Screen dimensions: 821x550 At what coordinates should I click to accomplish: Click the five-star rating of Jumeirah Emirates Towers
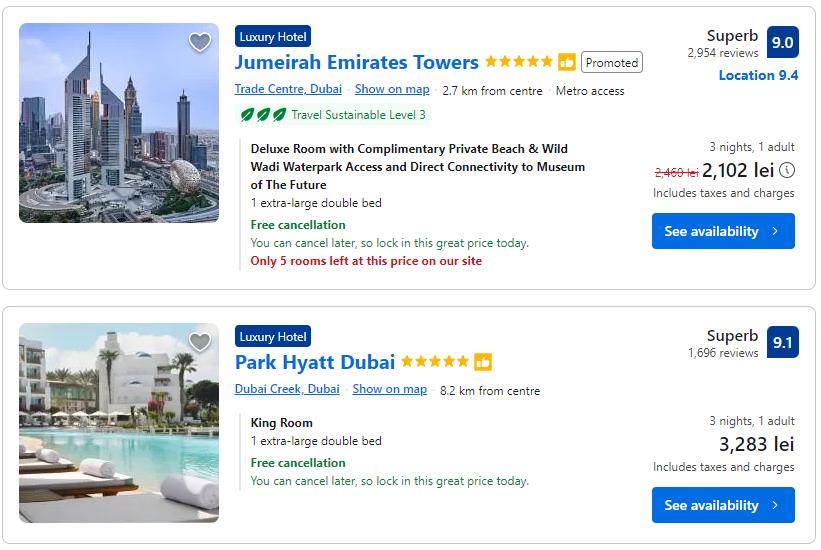coord(518,62)
